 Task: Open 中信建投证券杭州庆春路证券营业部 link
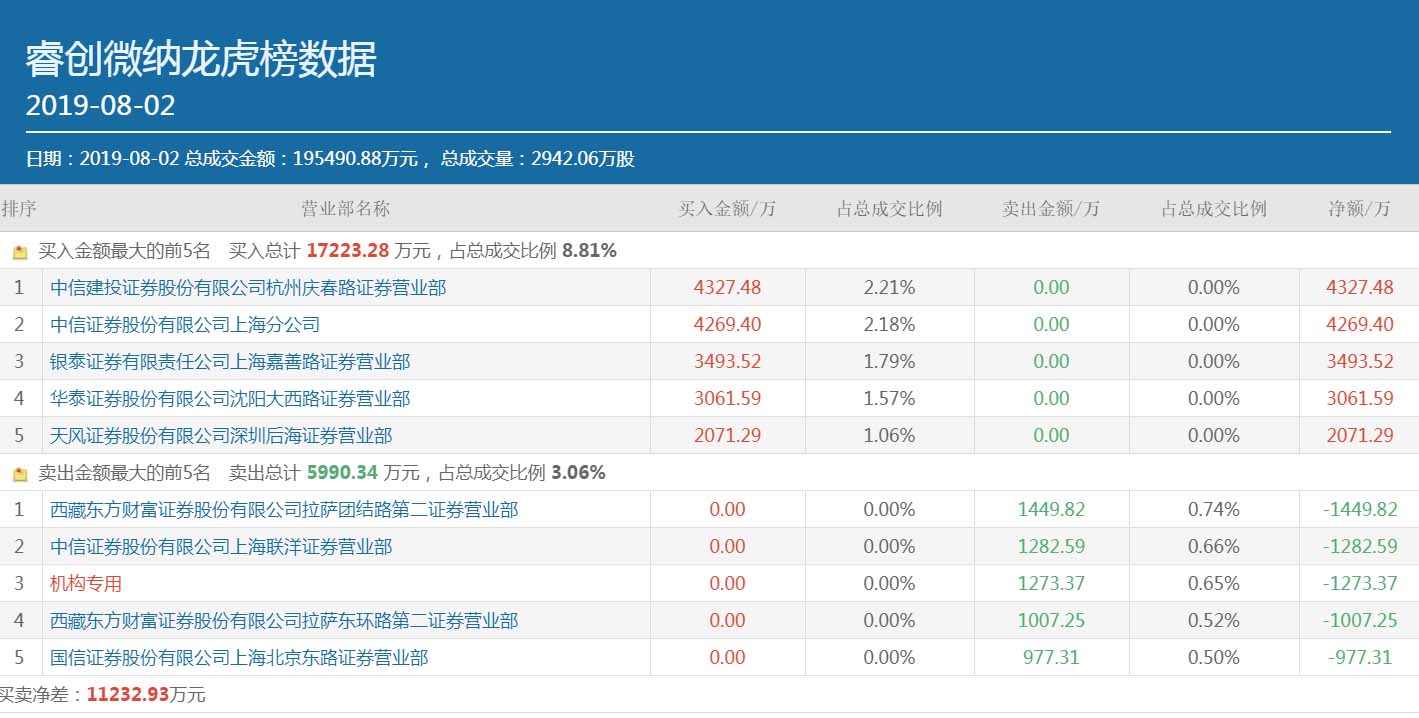pos(248,288)
